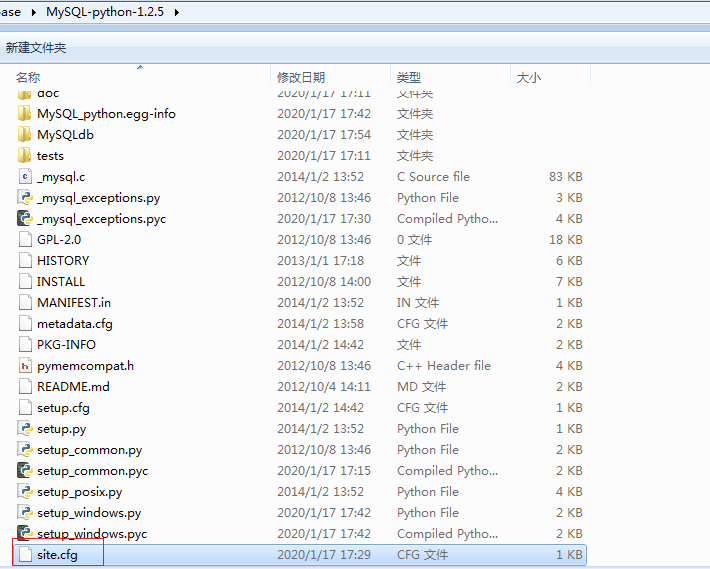Click the 2013/1/1 17:18 date for HISTORY
Viewport: 710px width, 569px height.
(321, 260)
